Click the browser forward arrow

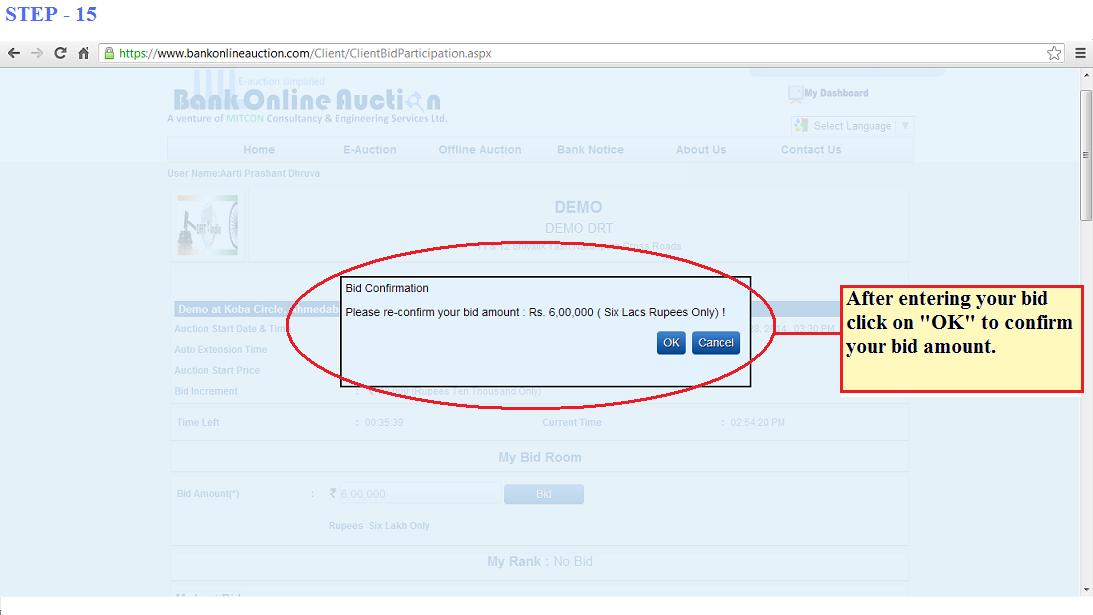36,53
